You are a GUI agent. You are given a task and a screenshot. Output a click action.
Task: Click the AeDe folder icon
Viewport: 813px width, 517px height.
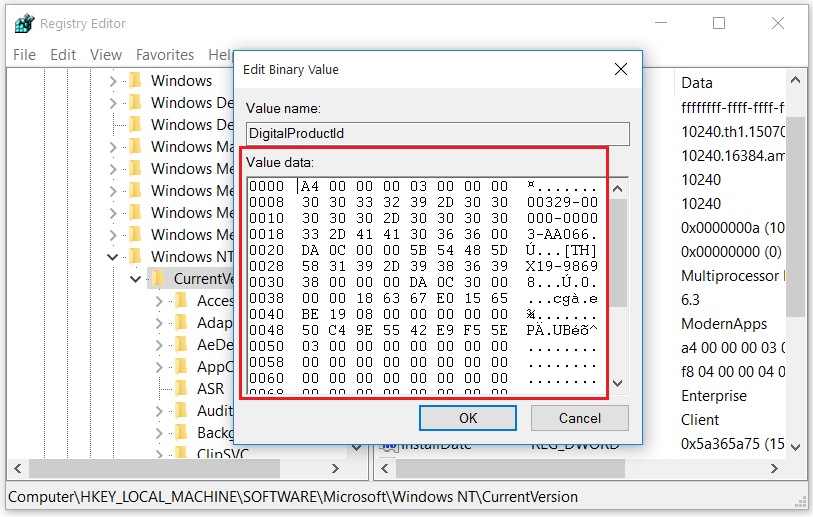[x=181, y=344]
